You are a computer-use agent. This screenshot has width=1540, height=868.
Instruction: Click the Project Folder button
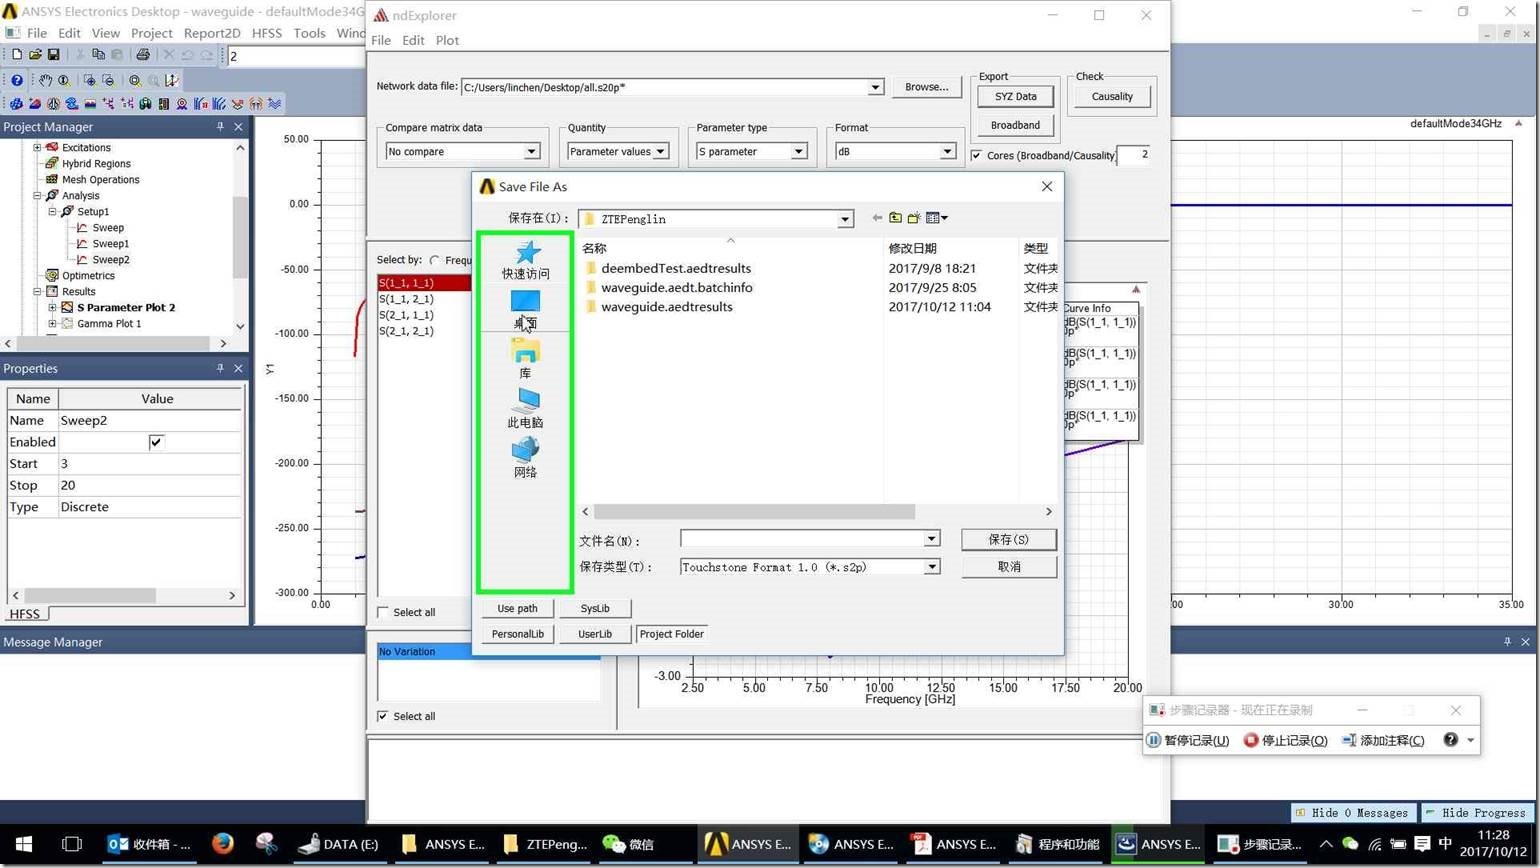(672, 634)
